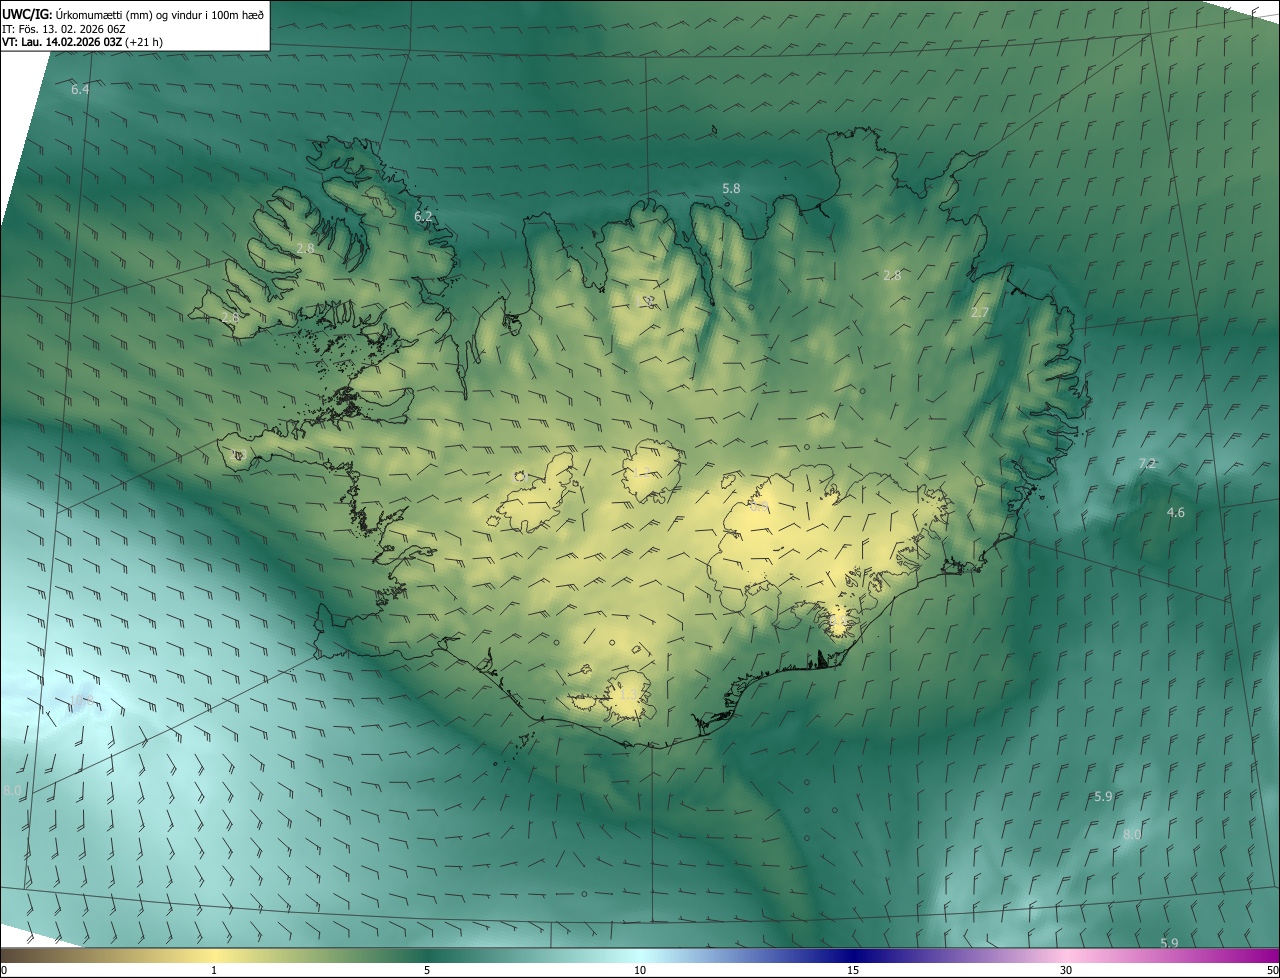Click the colorbar tick label 10

[640, 970]
